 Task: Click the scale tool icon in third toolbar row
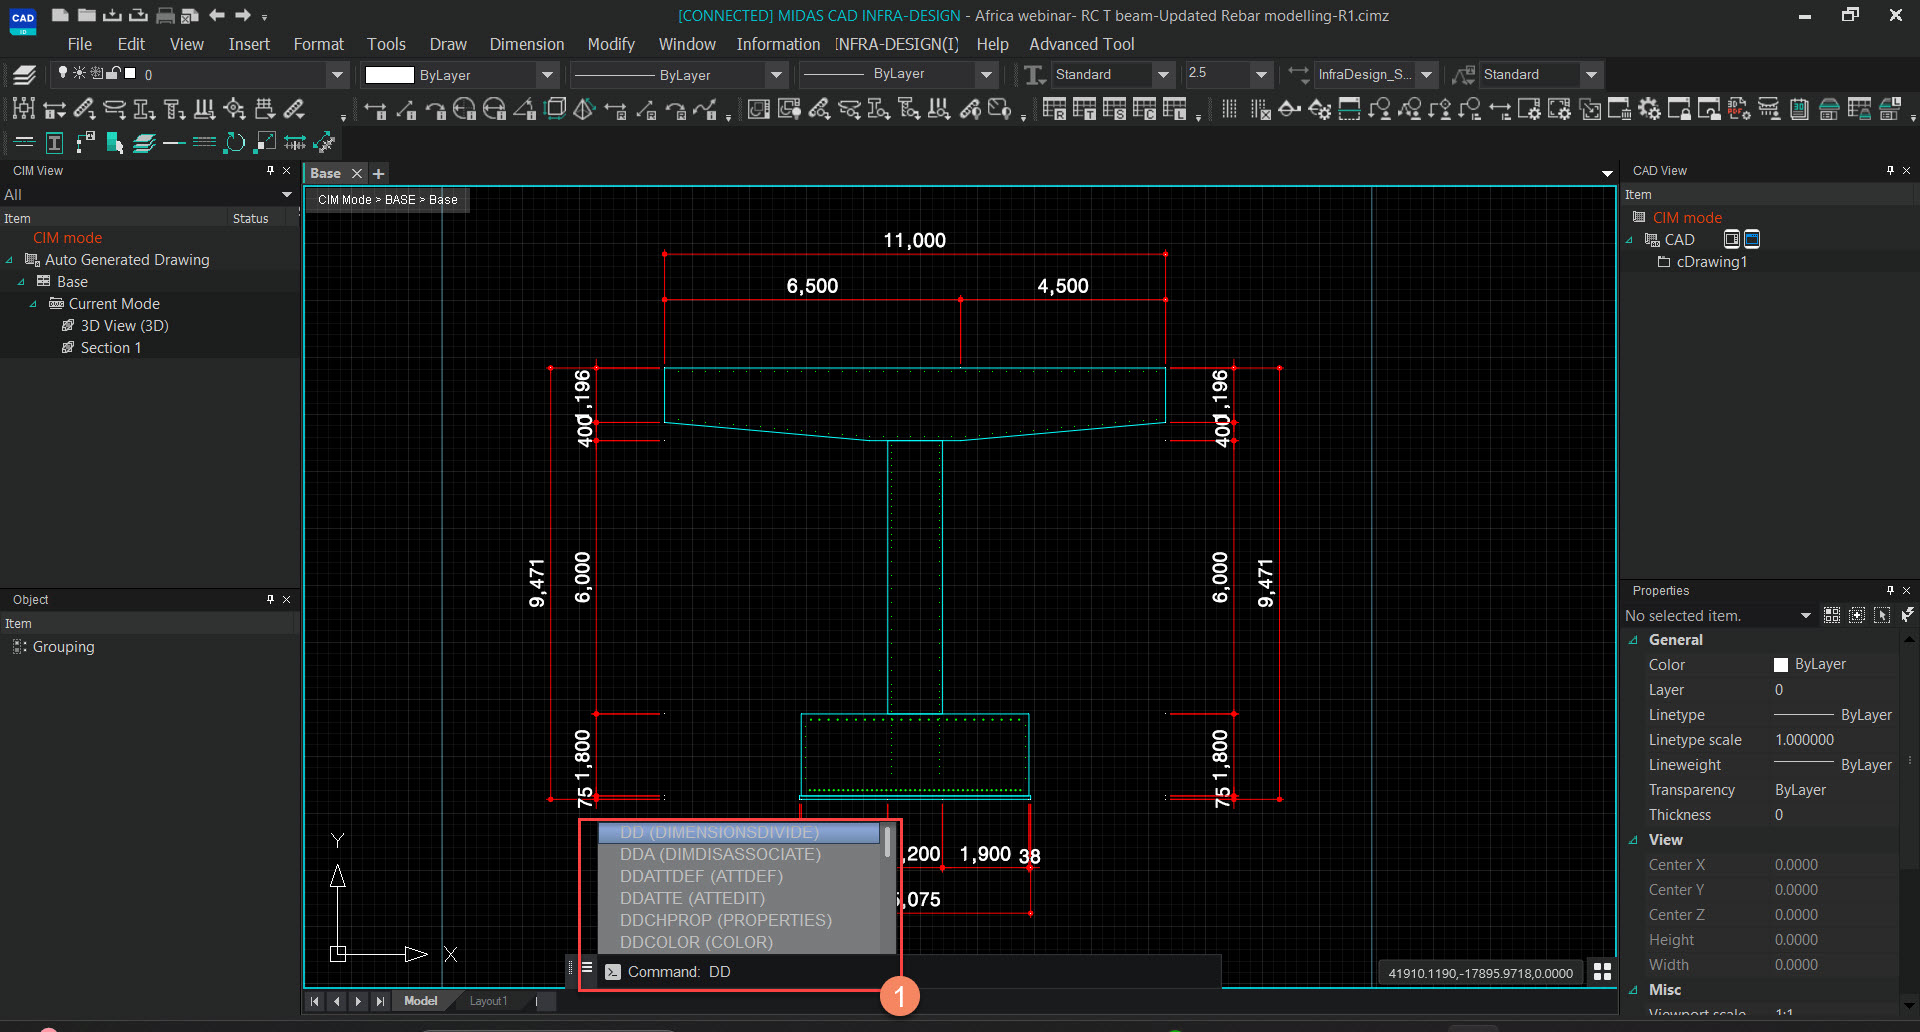(265, 143)
